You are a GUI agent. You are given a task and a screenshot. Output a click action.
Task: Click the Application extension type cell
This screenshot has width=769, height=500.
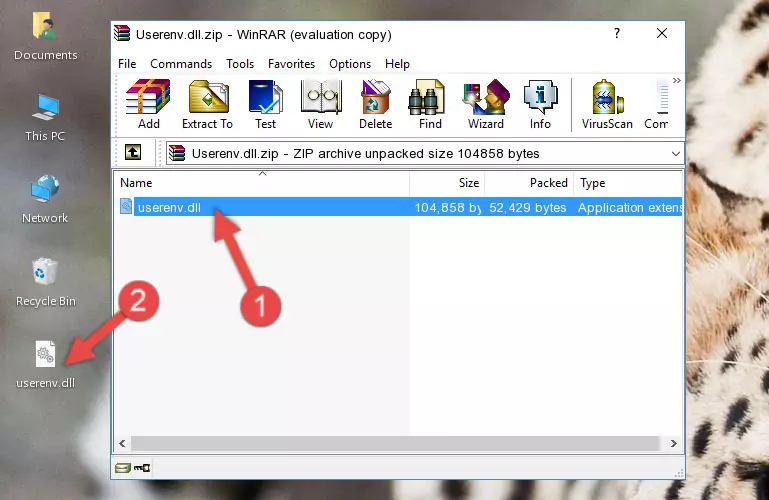pyautogui.click(x=630, y=208)
